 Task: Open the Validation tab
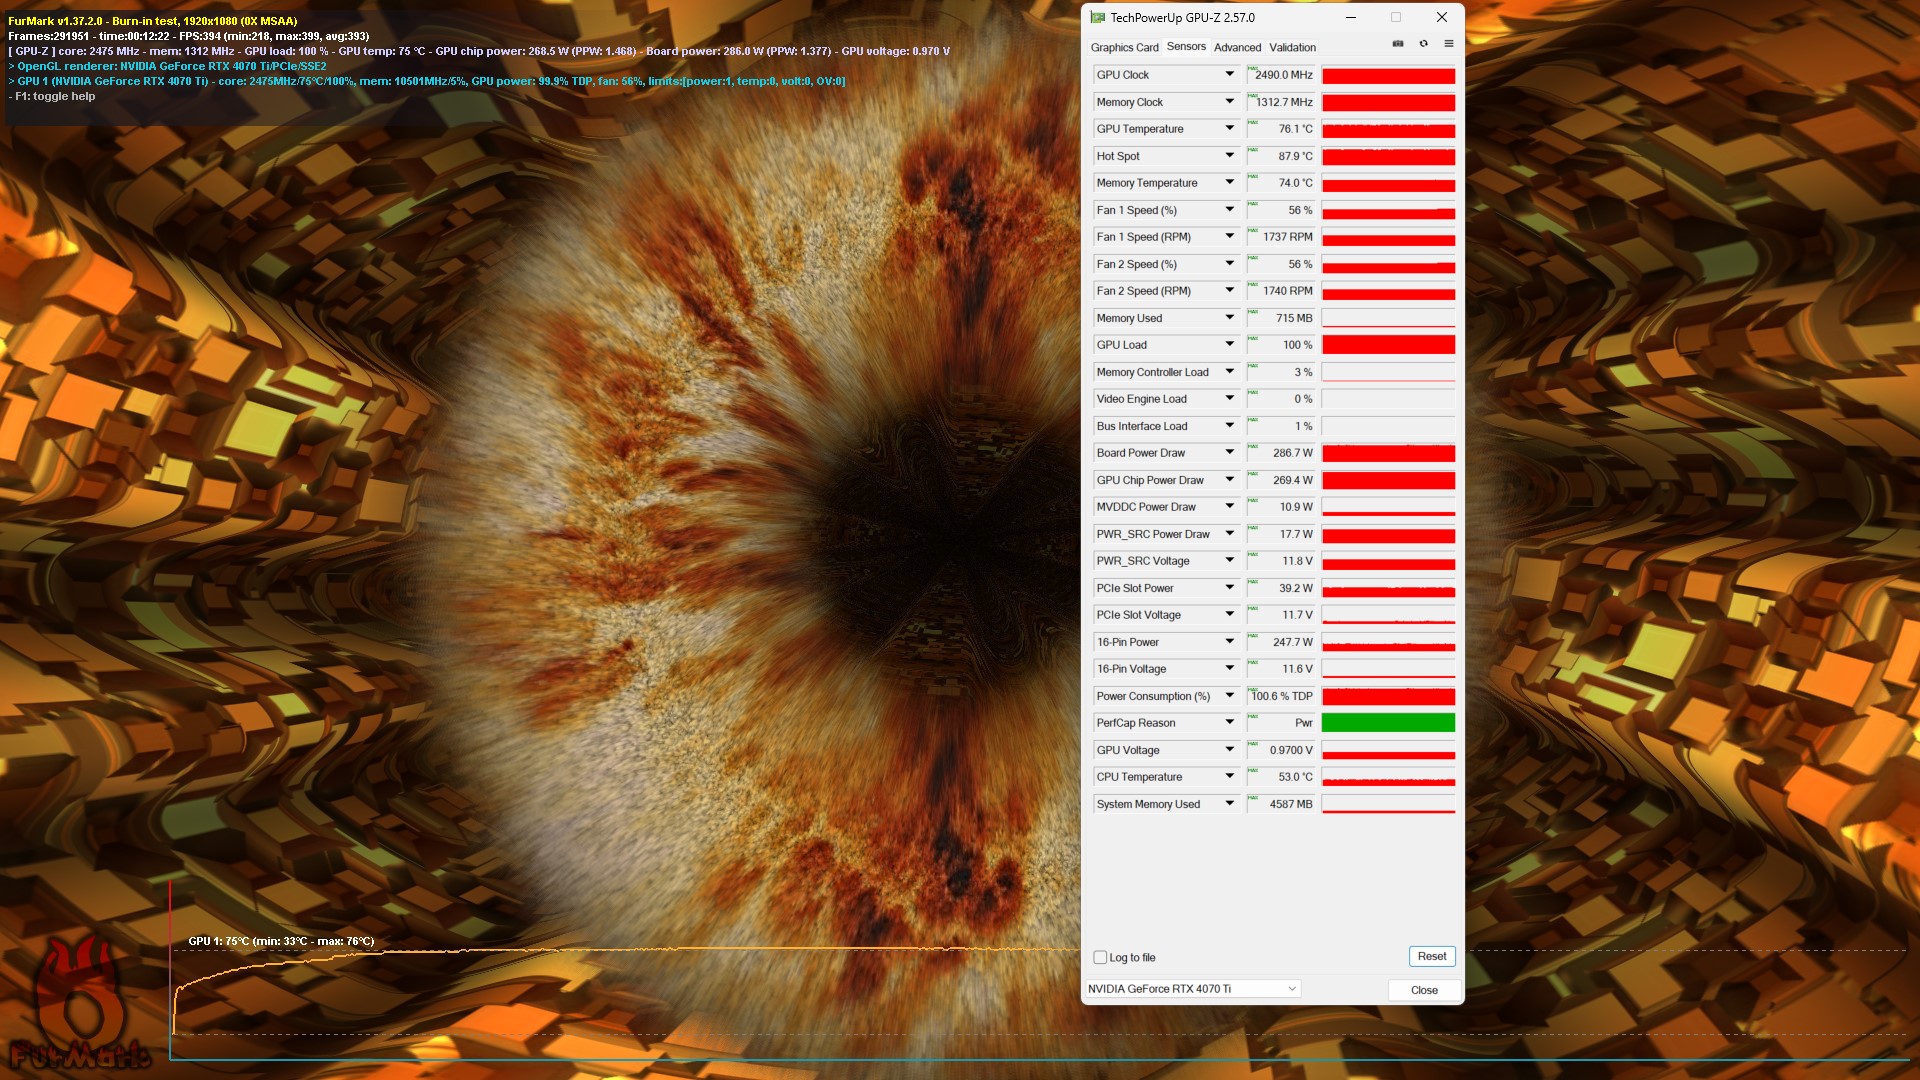coord(1292,47)
